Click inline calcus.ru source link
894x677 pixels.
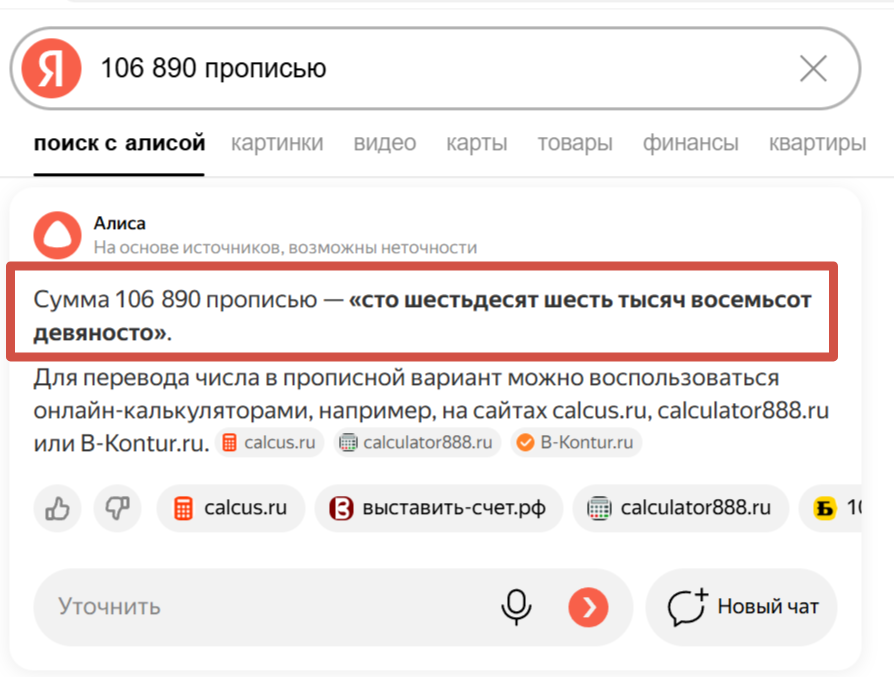(x=270, y=442)
